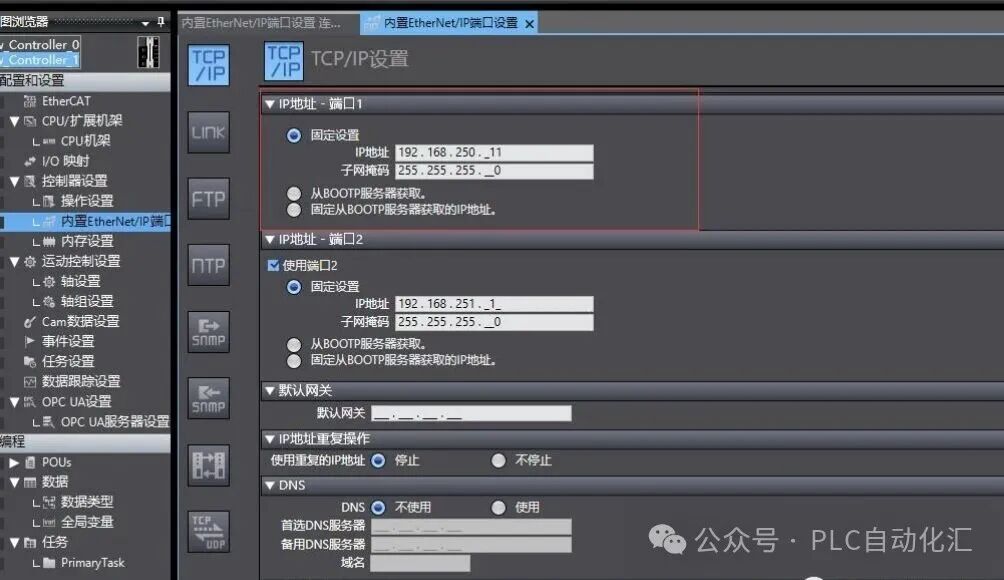
Task: Open OPC UA服务器设置 in the tree
Action: point(115,422)
